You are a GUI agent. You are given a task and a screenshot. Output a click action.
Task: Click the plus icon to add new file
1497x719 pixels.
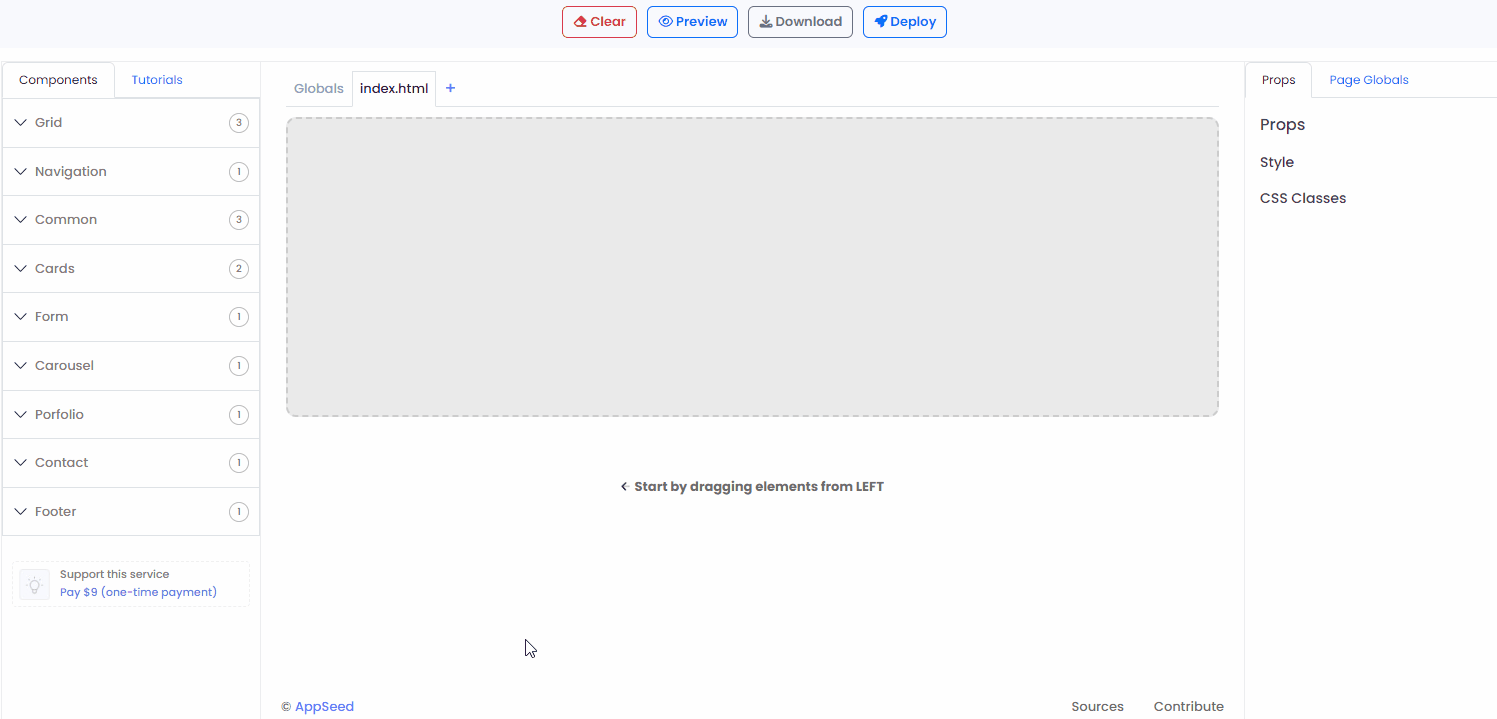coord(450,88)
